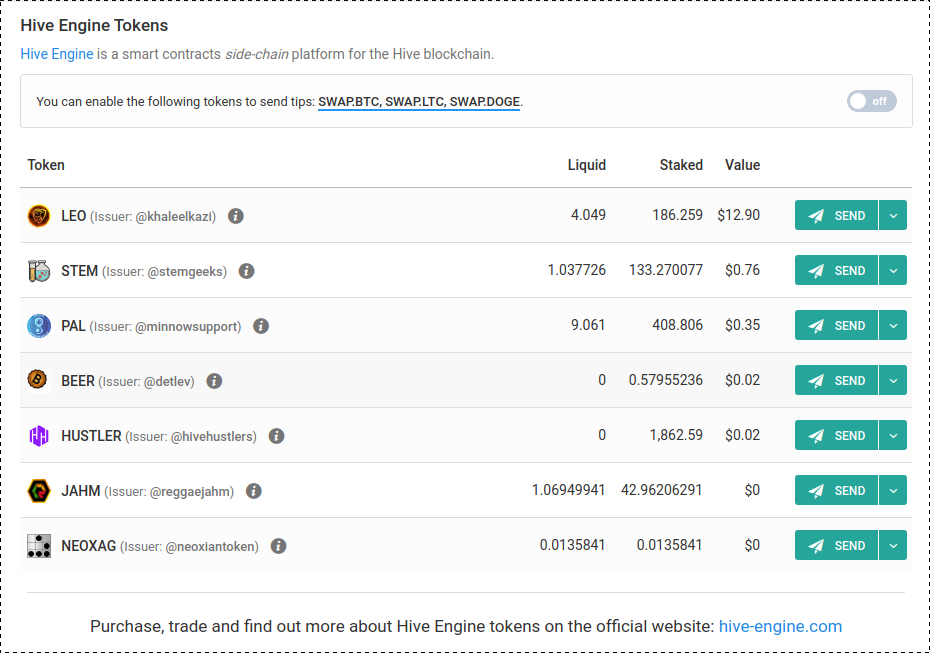Send LEO tokens
Image resolution: width=930 pixels, height=653 pixels.
tap(836, 215)
